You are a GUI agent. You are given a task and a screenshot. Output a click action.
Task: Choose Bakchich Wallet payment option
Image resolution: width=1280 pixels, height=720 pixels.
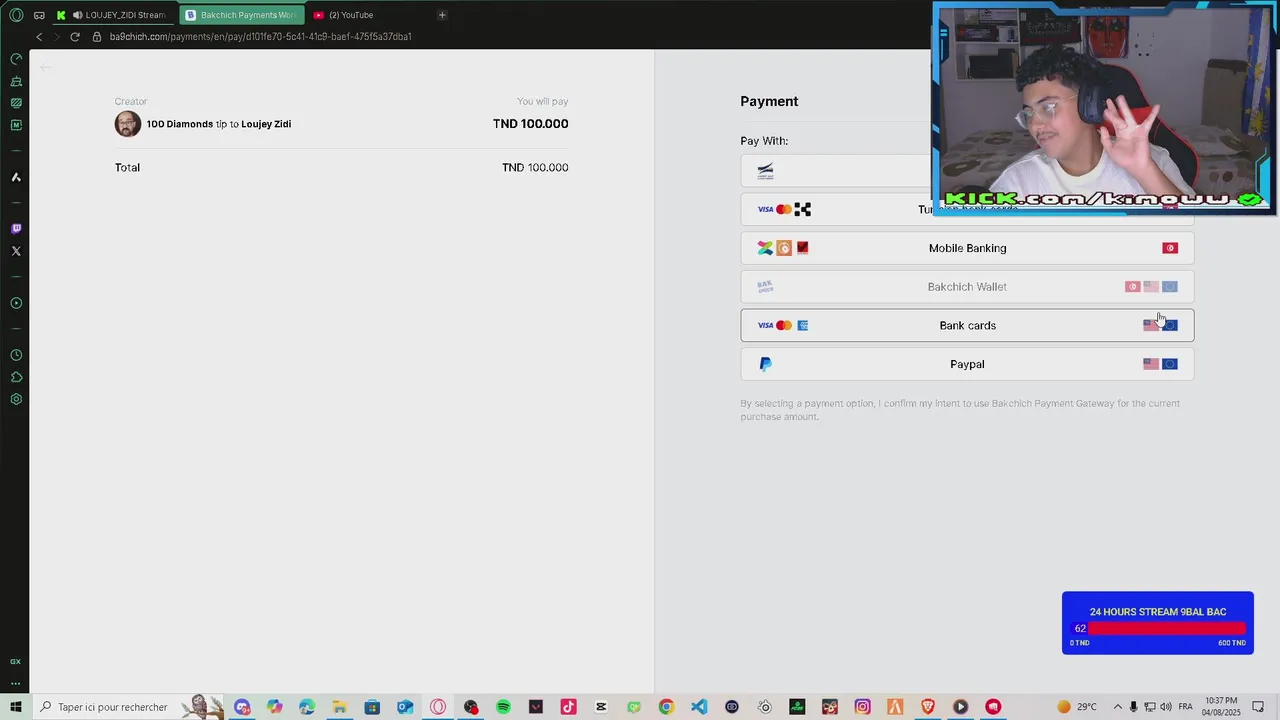pos(967,287)
